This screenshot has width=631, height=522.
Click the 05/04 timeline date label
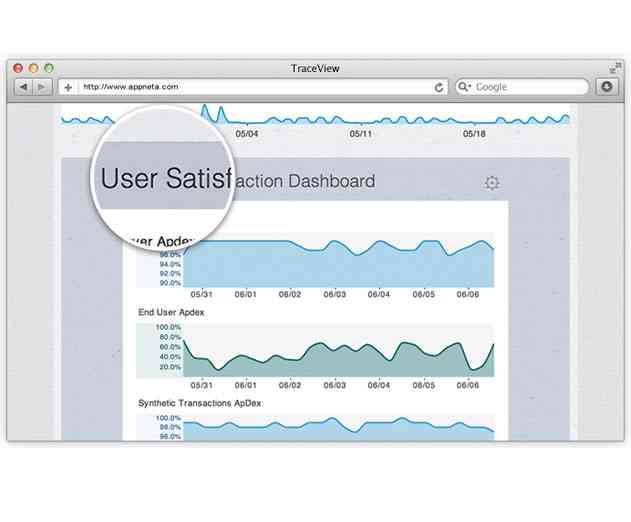247,134
